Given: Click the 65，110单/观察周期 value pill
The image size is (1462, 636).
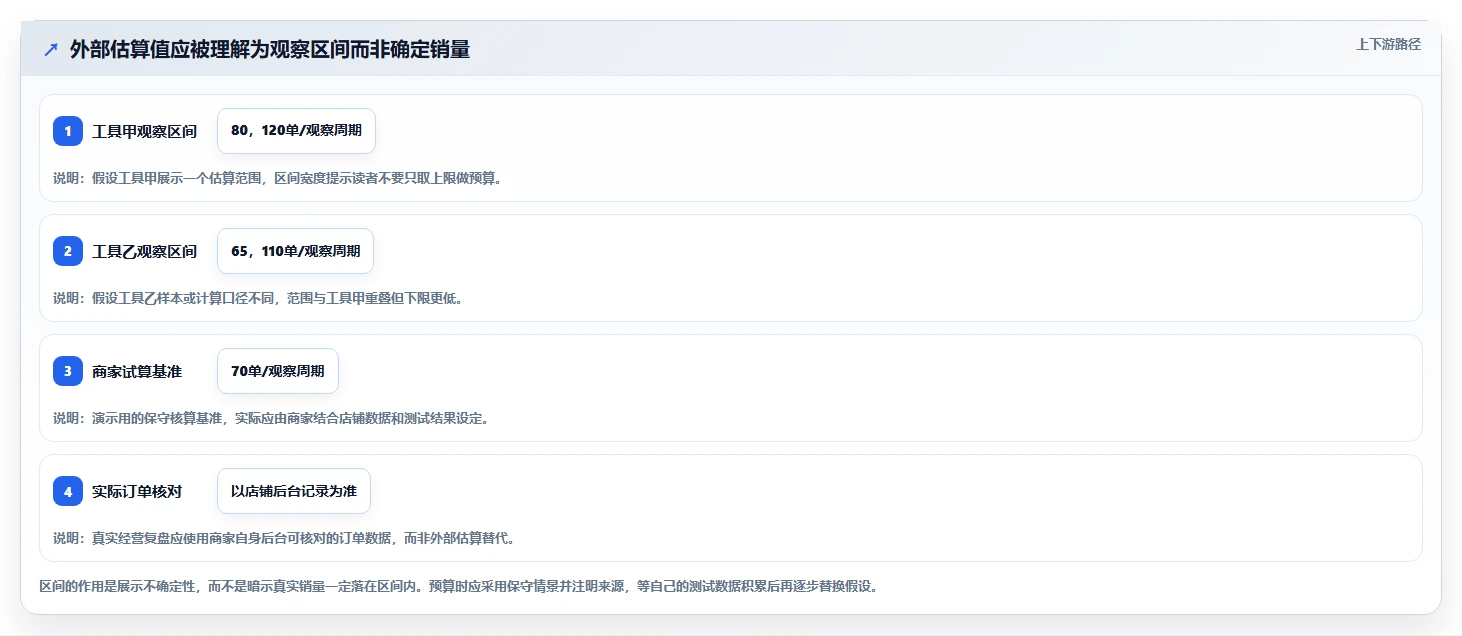Looking at the screenshot, I should (295, 251).
